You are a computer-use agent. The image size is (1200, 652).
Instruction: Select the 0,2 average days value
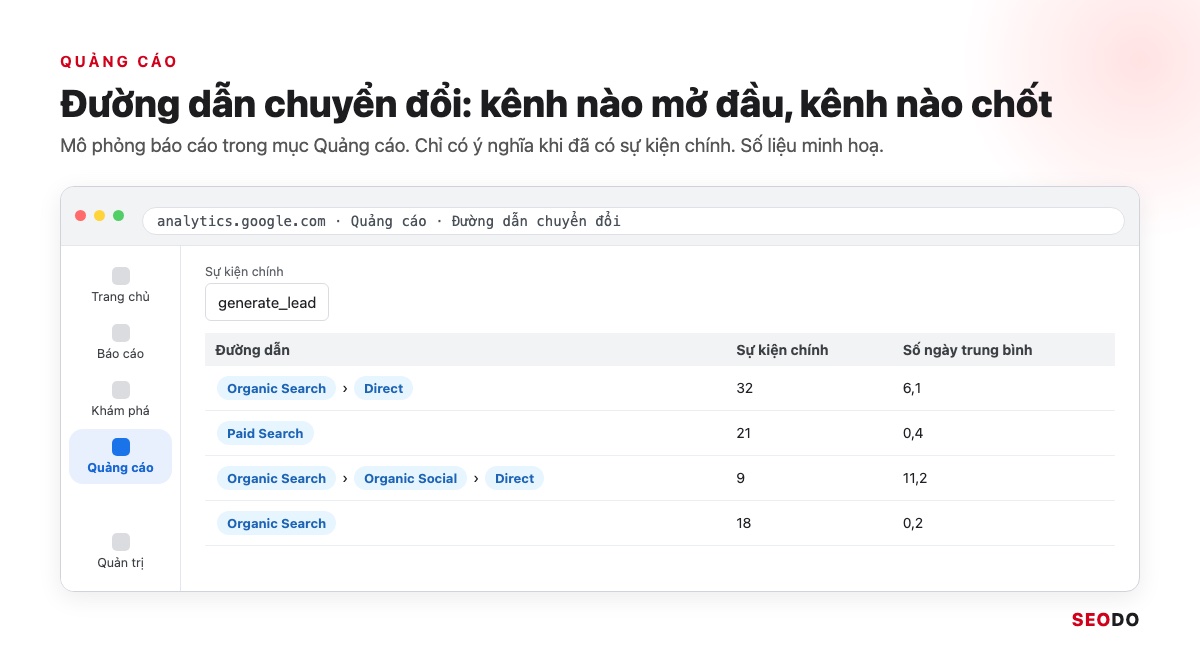pyautogui.click(x=912, y=523)
